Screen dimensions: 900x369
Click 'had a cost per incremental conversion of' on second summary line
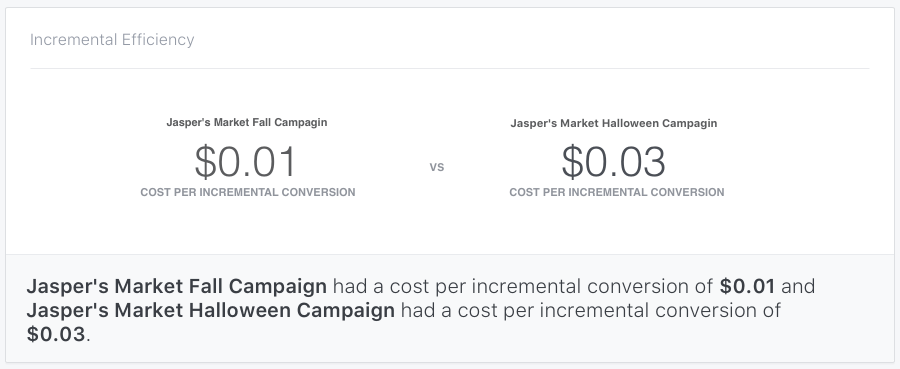point(591,310)
